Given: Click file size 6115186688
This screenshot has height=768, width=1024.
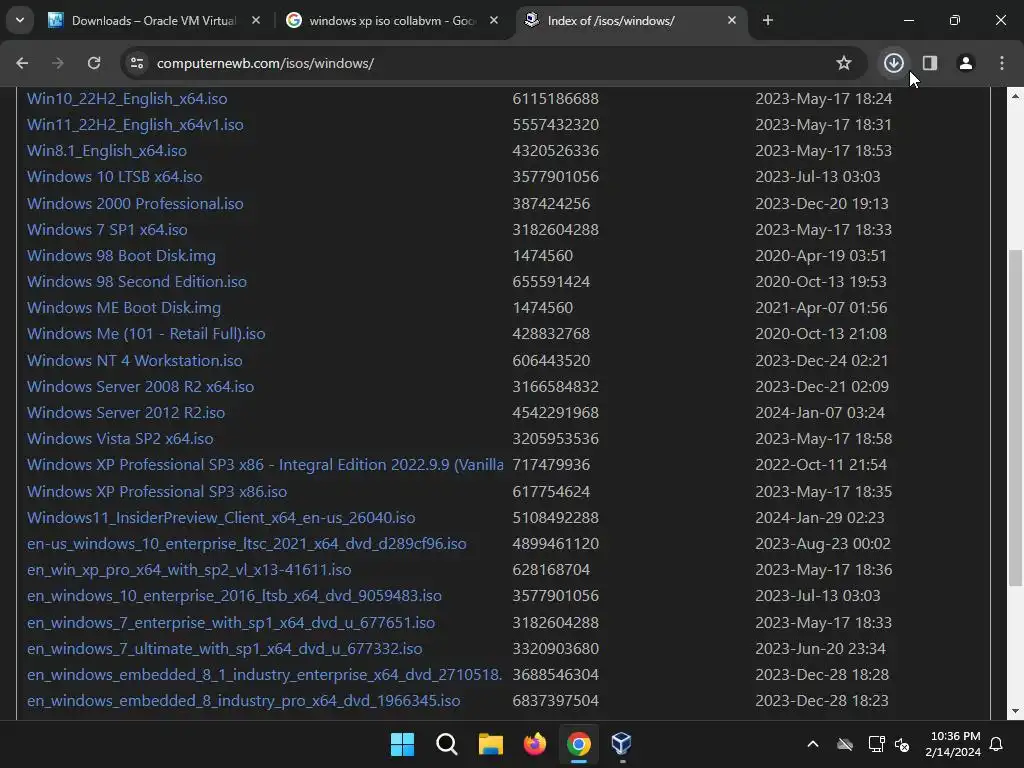Looking at the screenshot, I should pyautogui.click(x=555, y=99).
